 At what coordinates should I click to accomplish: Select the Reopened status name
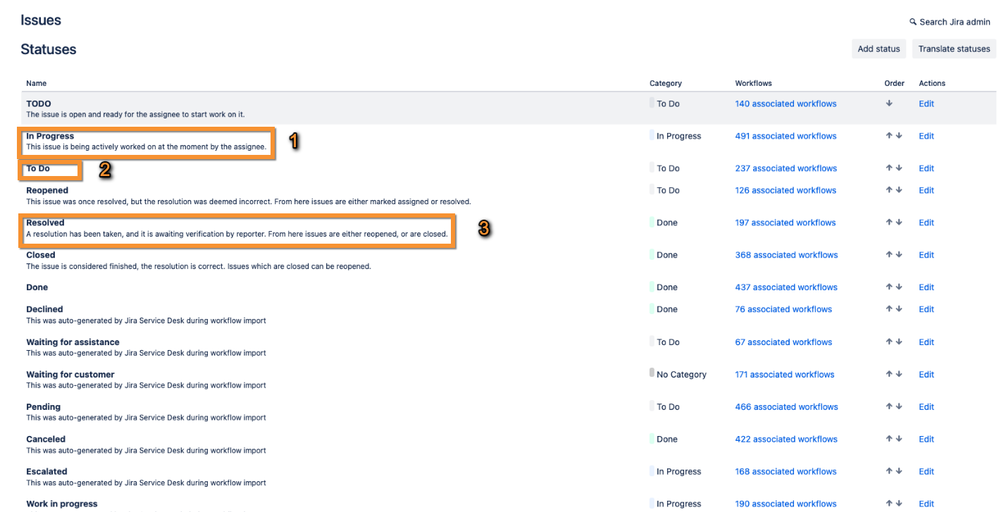[x=47, y=190]
